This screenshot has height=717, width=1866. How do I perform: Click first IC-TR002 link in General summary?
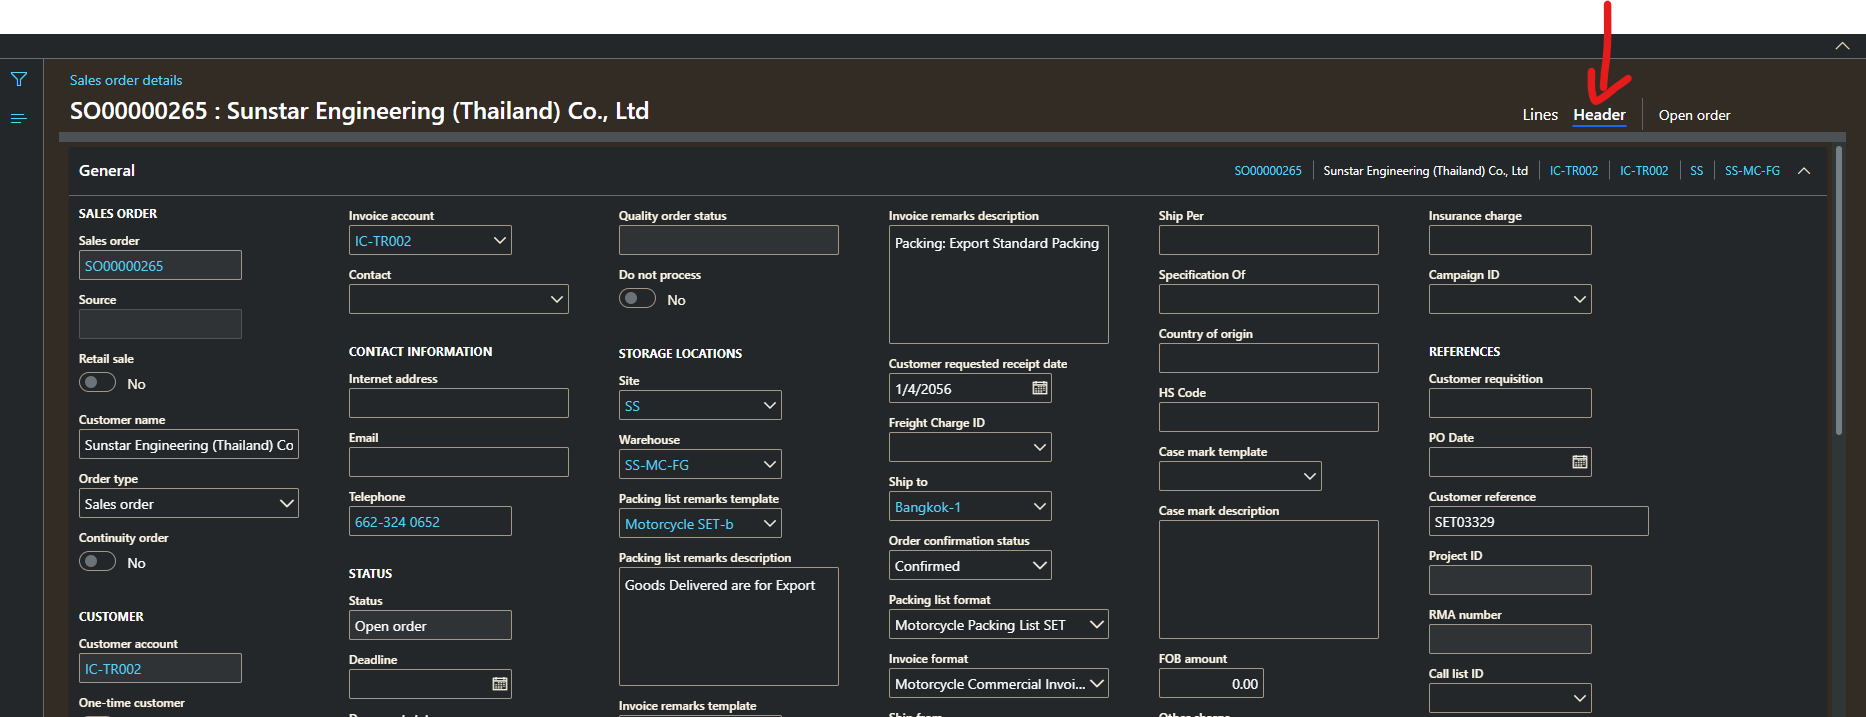pos(1574,171)
